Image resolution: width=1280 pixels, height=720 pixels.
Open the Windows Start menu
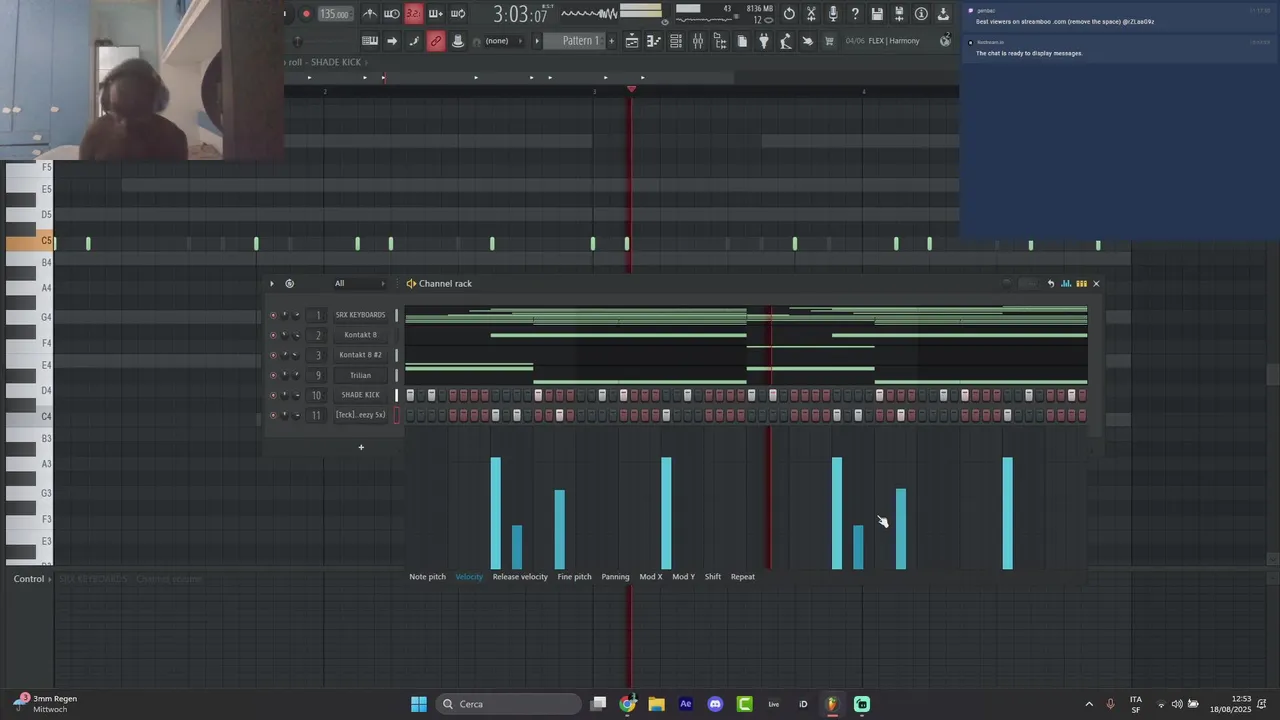[x=419, y=704]
